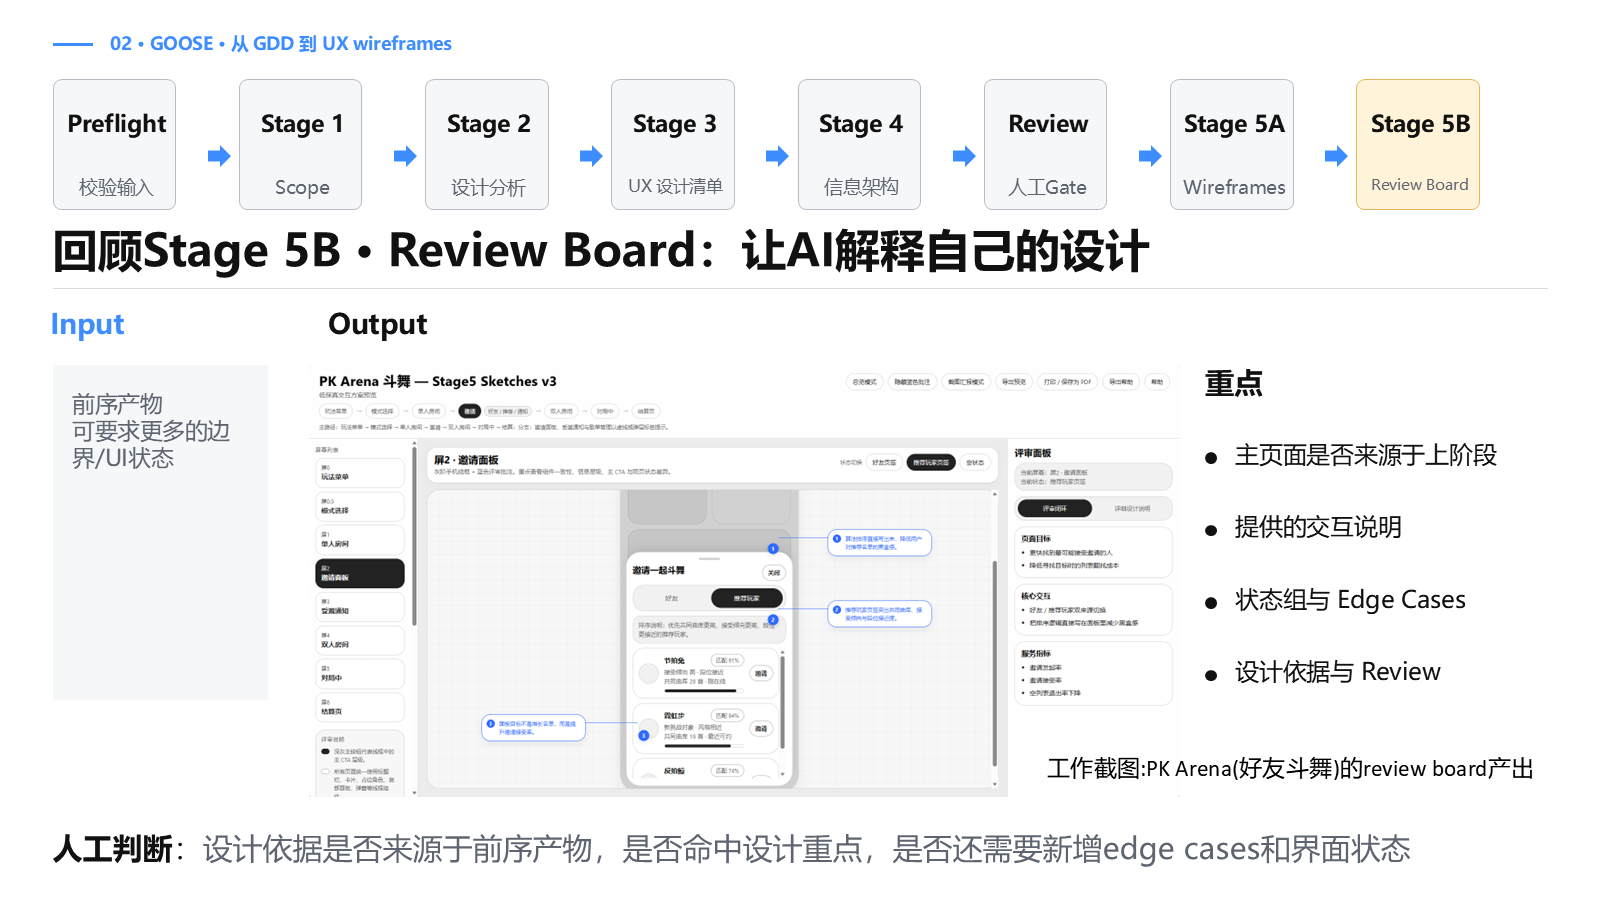Select 屏5 对局中 in the screen list

tap(360, 673)
